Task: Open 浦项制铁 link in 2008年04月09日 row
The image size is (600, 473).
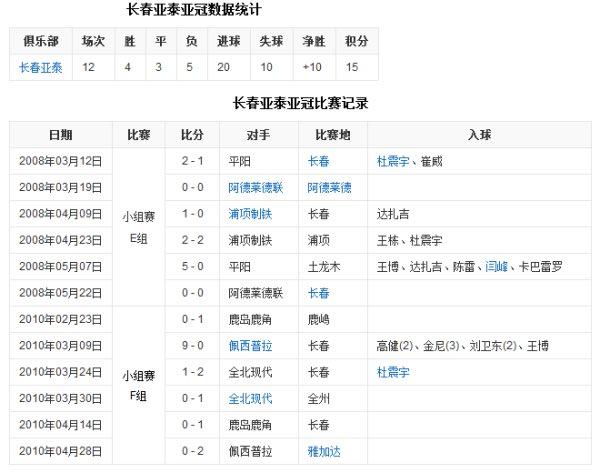Action: [x=250, y=214]
